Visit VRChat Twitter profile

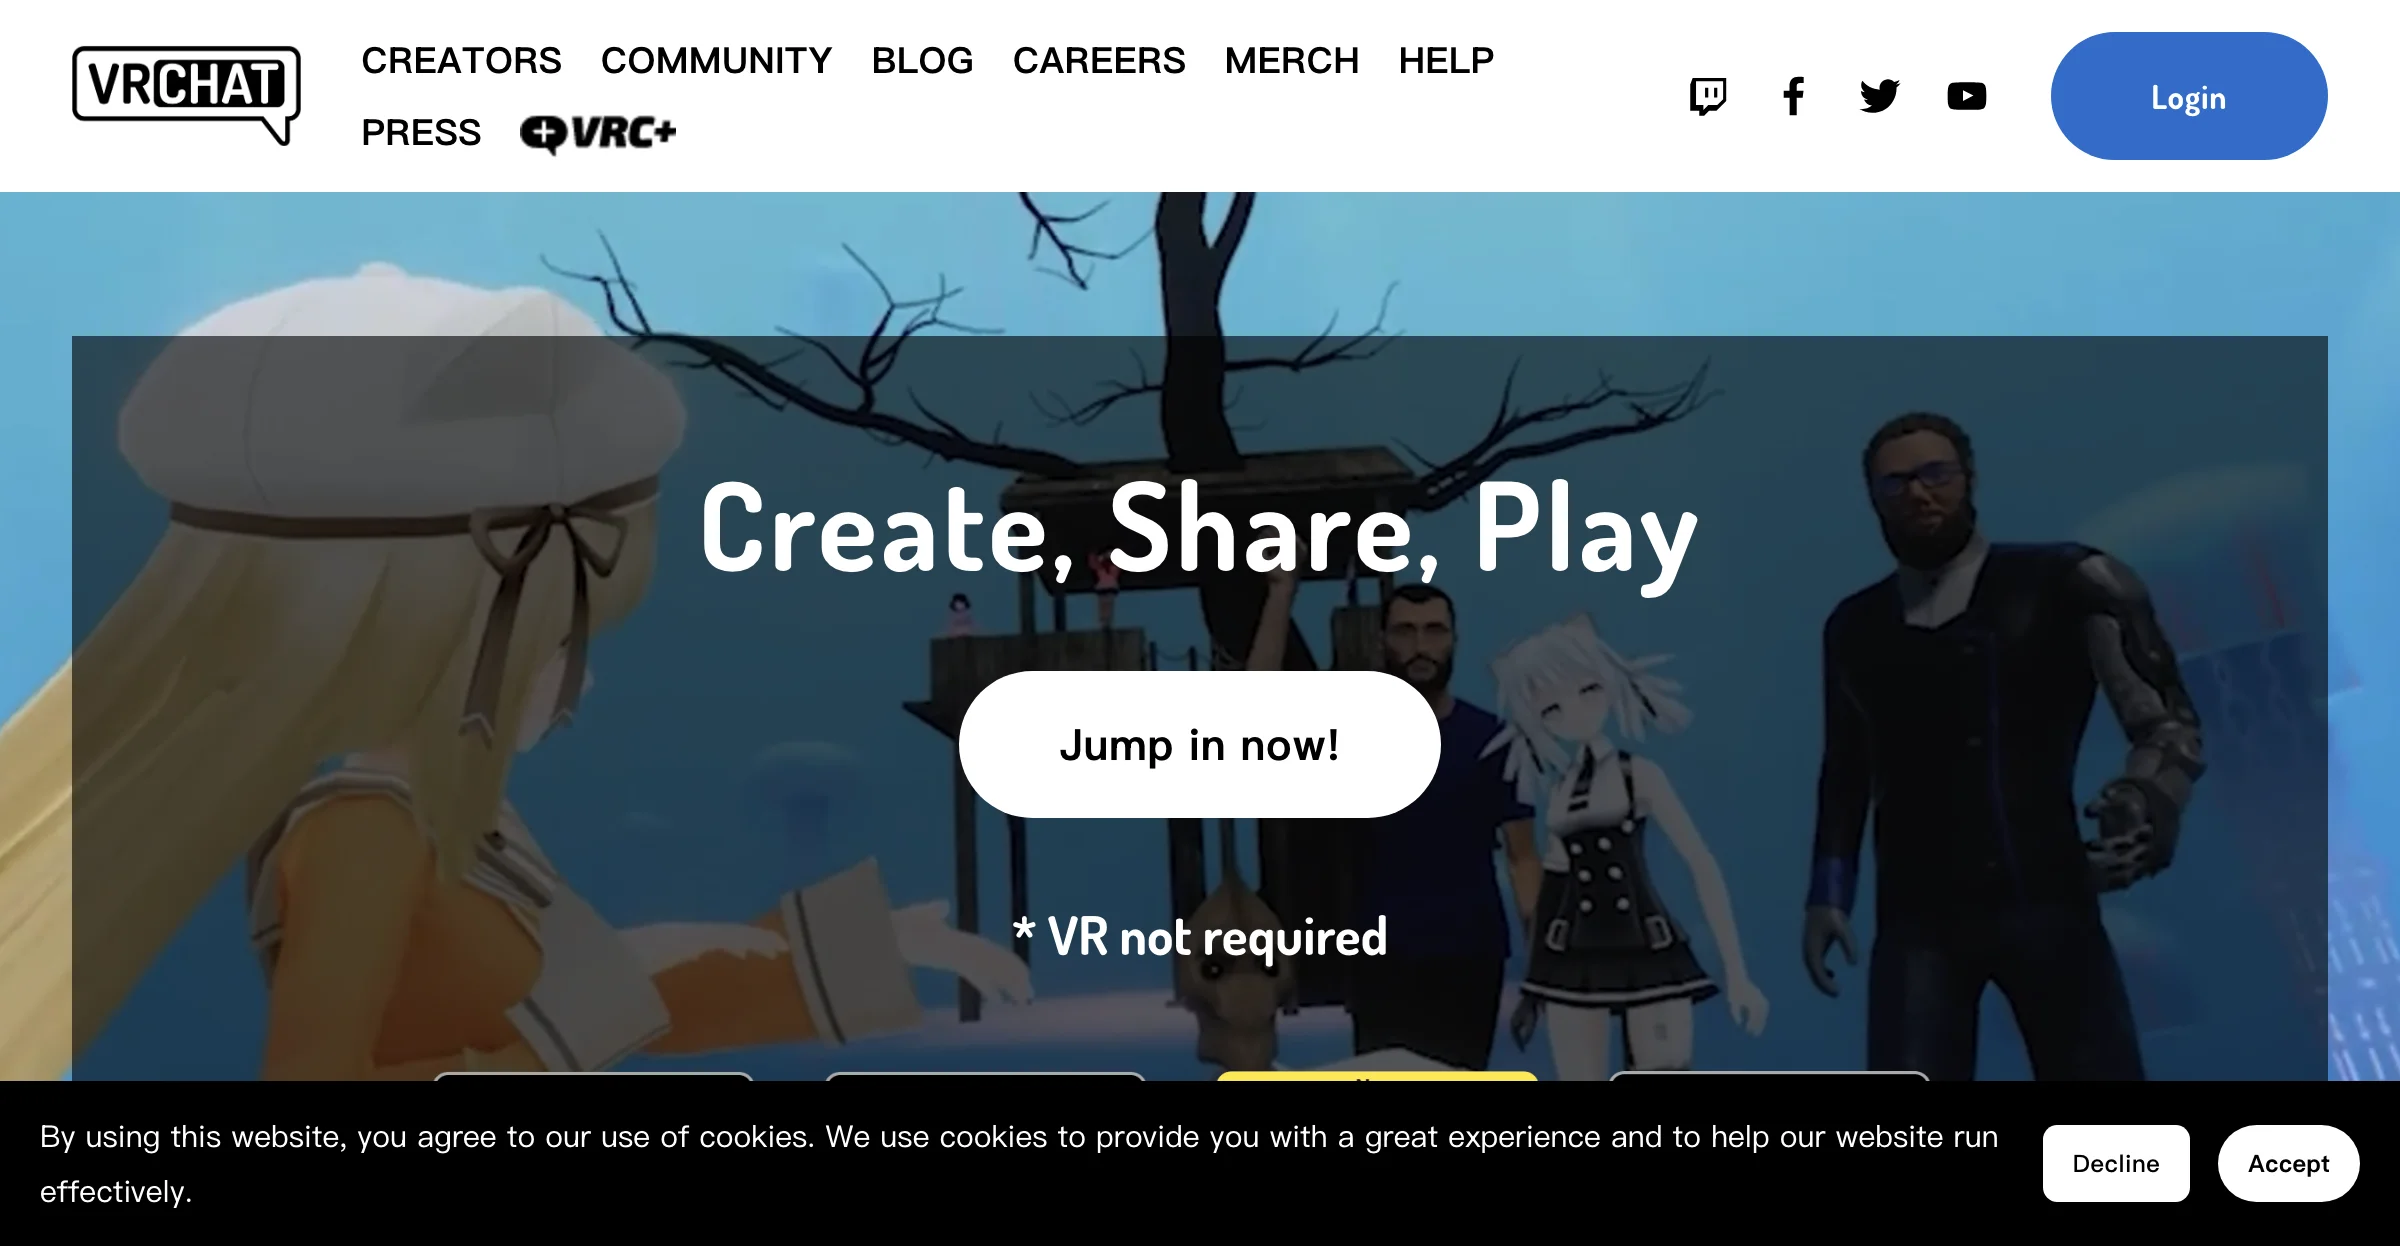coord(1879,97)
